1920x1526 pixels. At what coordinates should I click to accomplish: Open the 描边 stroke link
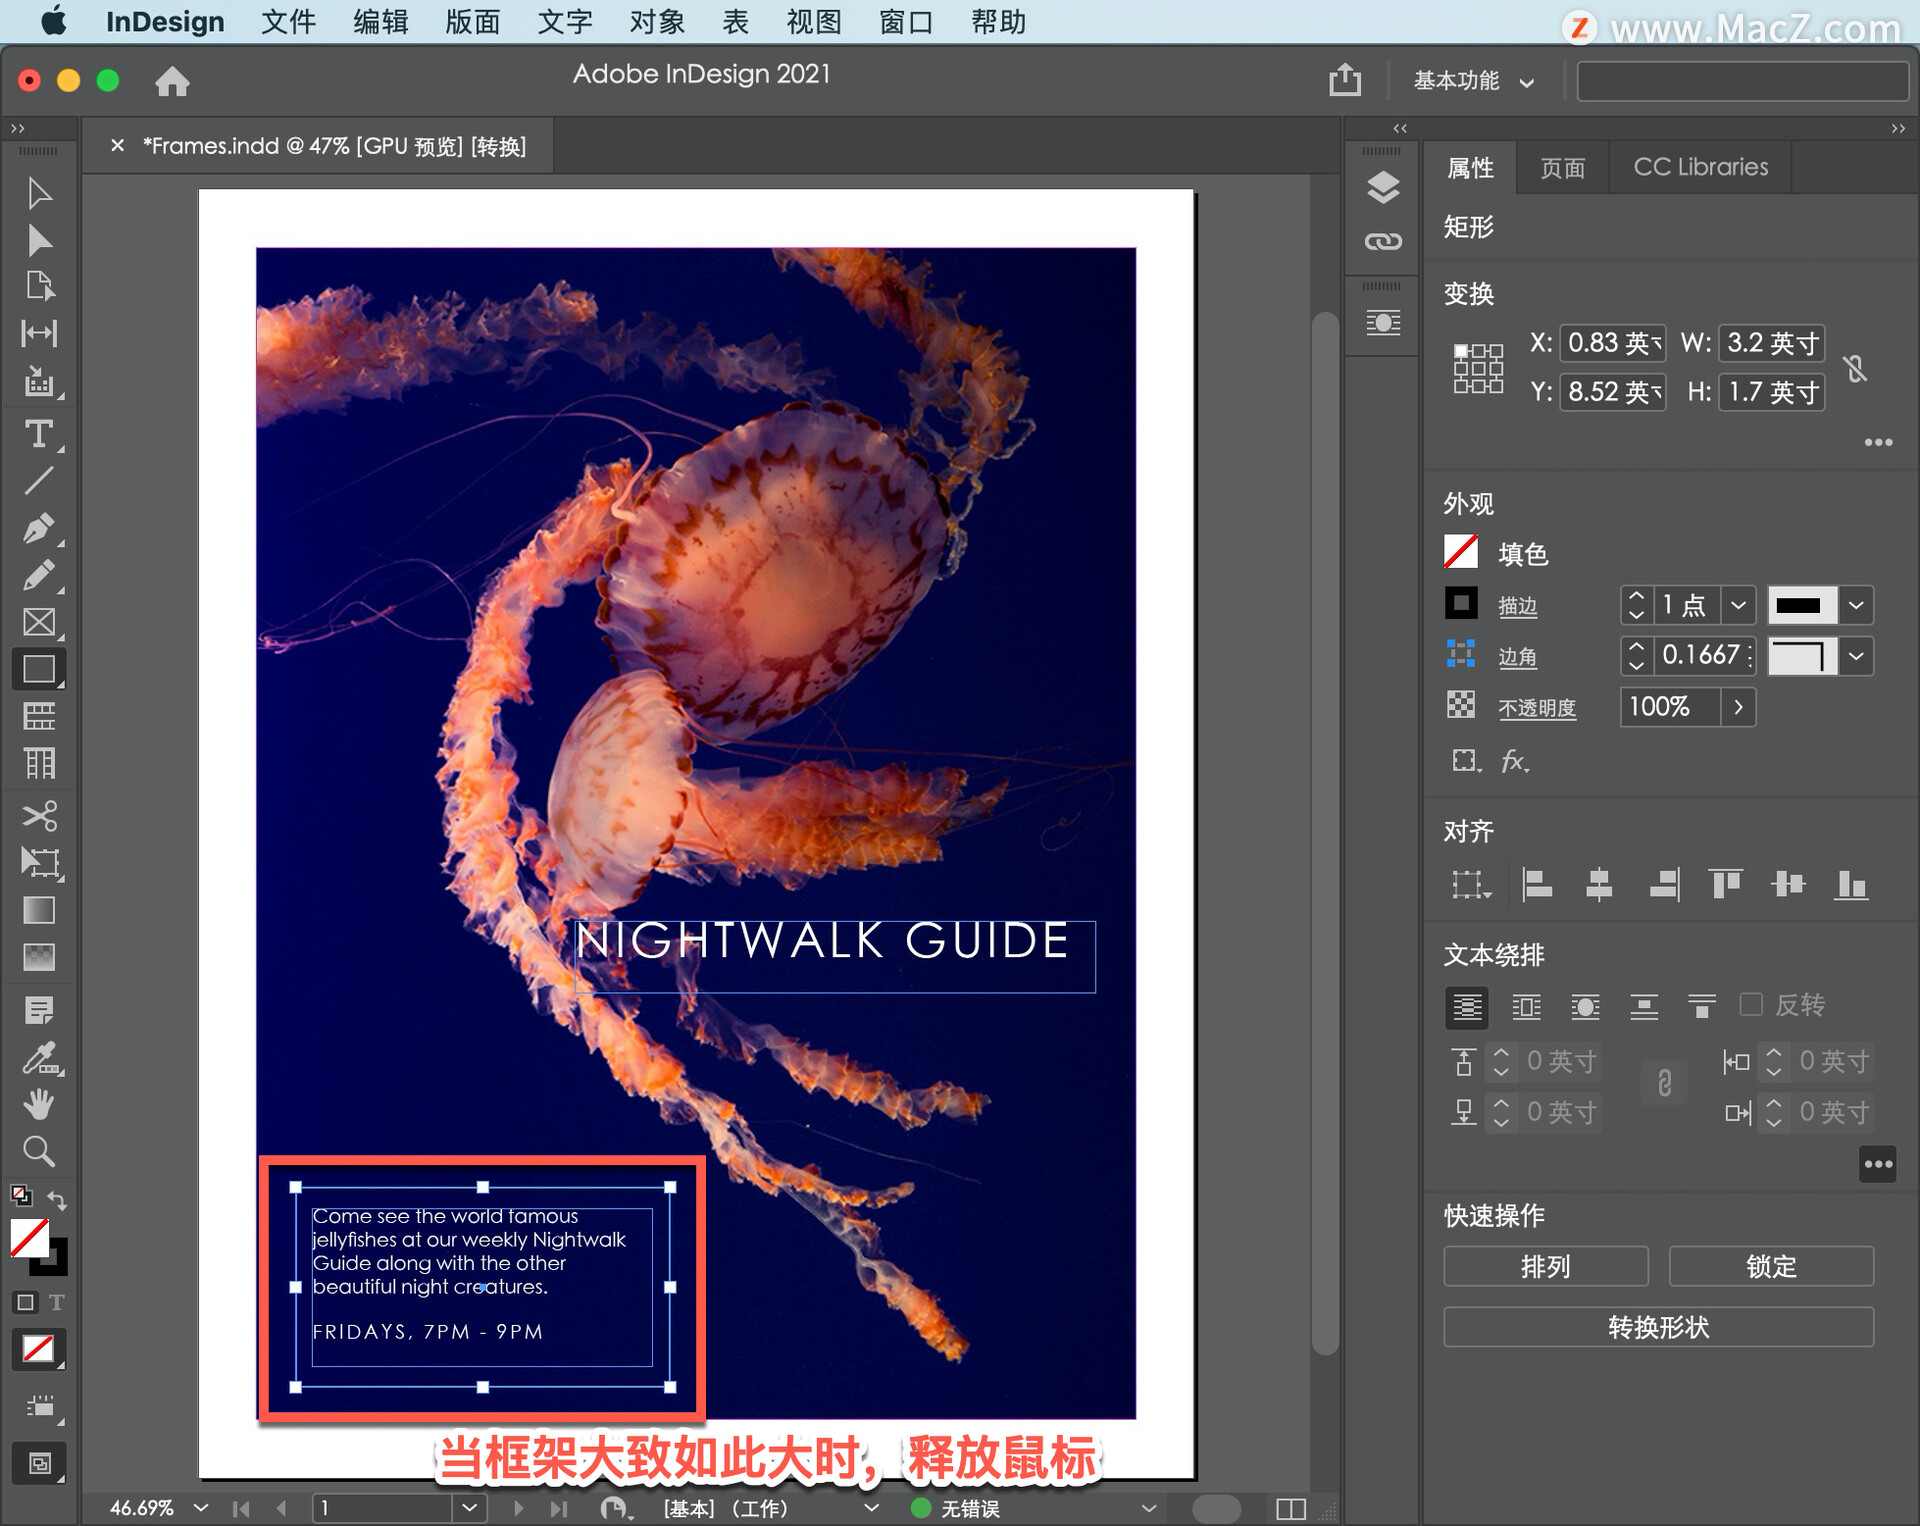pyautogui.click(x=1517, y=606)
